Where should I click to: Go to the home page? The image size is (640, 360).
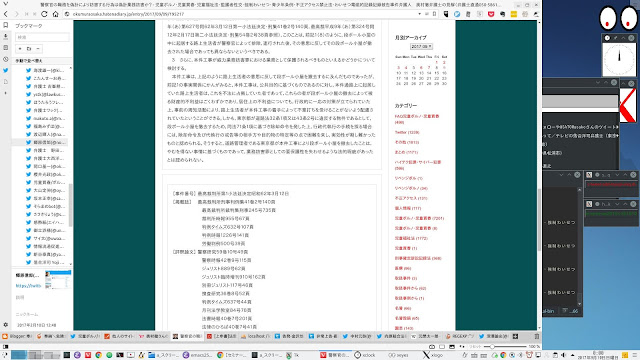pyautogui.click(x=56, y=14)
